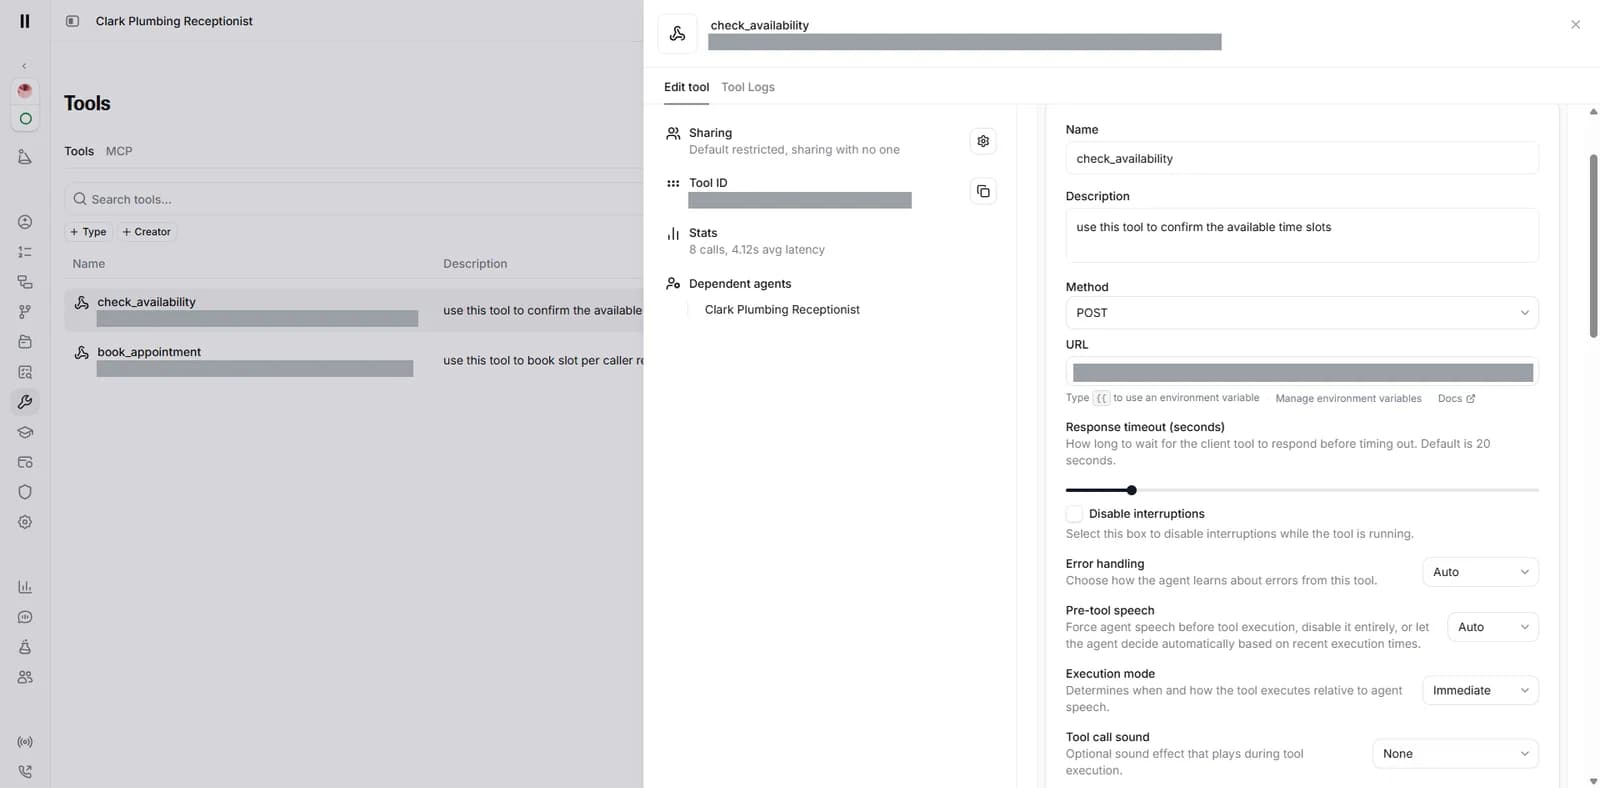The image size is (1600, 788).
Task: Click the outgoing phone call sidebar icon
Action: pyautogui.click(x=25, y=772)
